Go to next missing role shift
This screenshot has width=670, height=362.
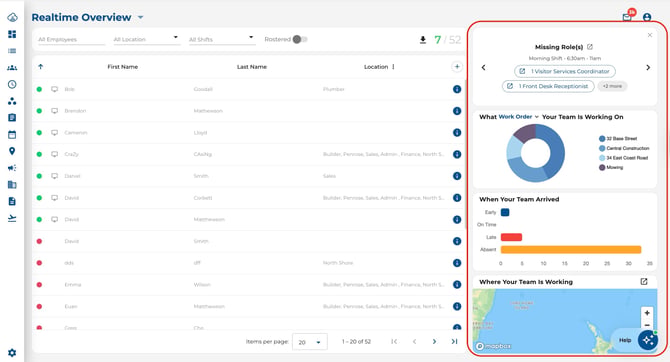tap(648, 68)
